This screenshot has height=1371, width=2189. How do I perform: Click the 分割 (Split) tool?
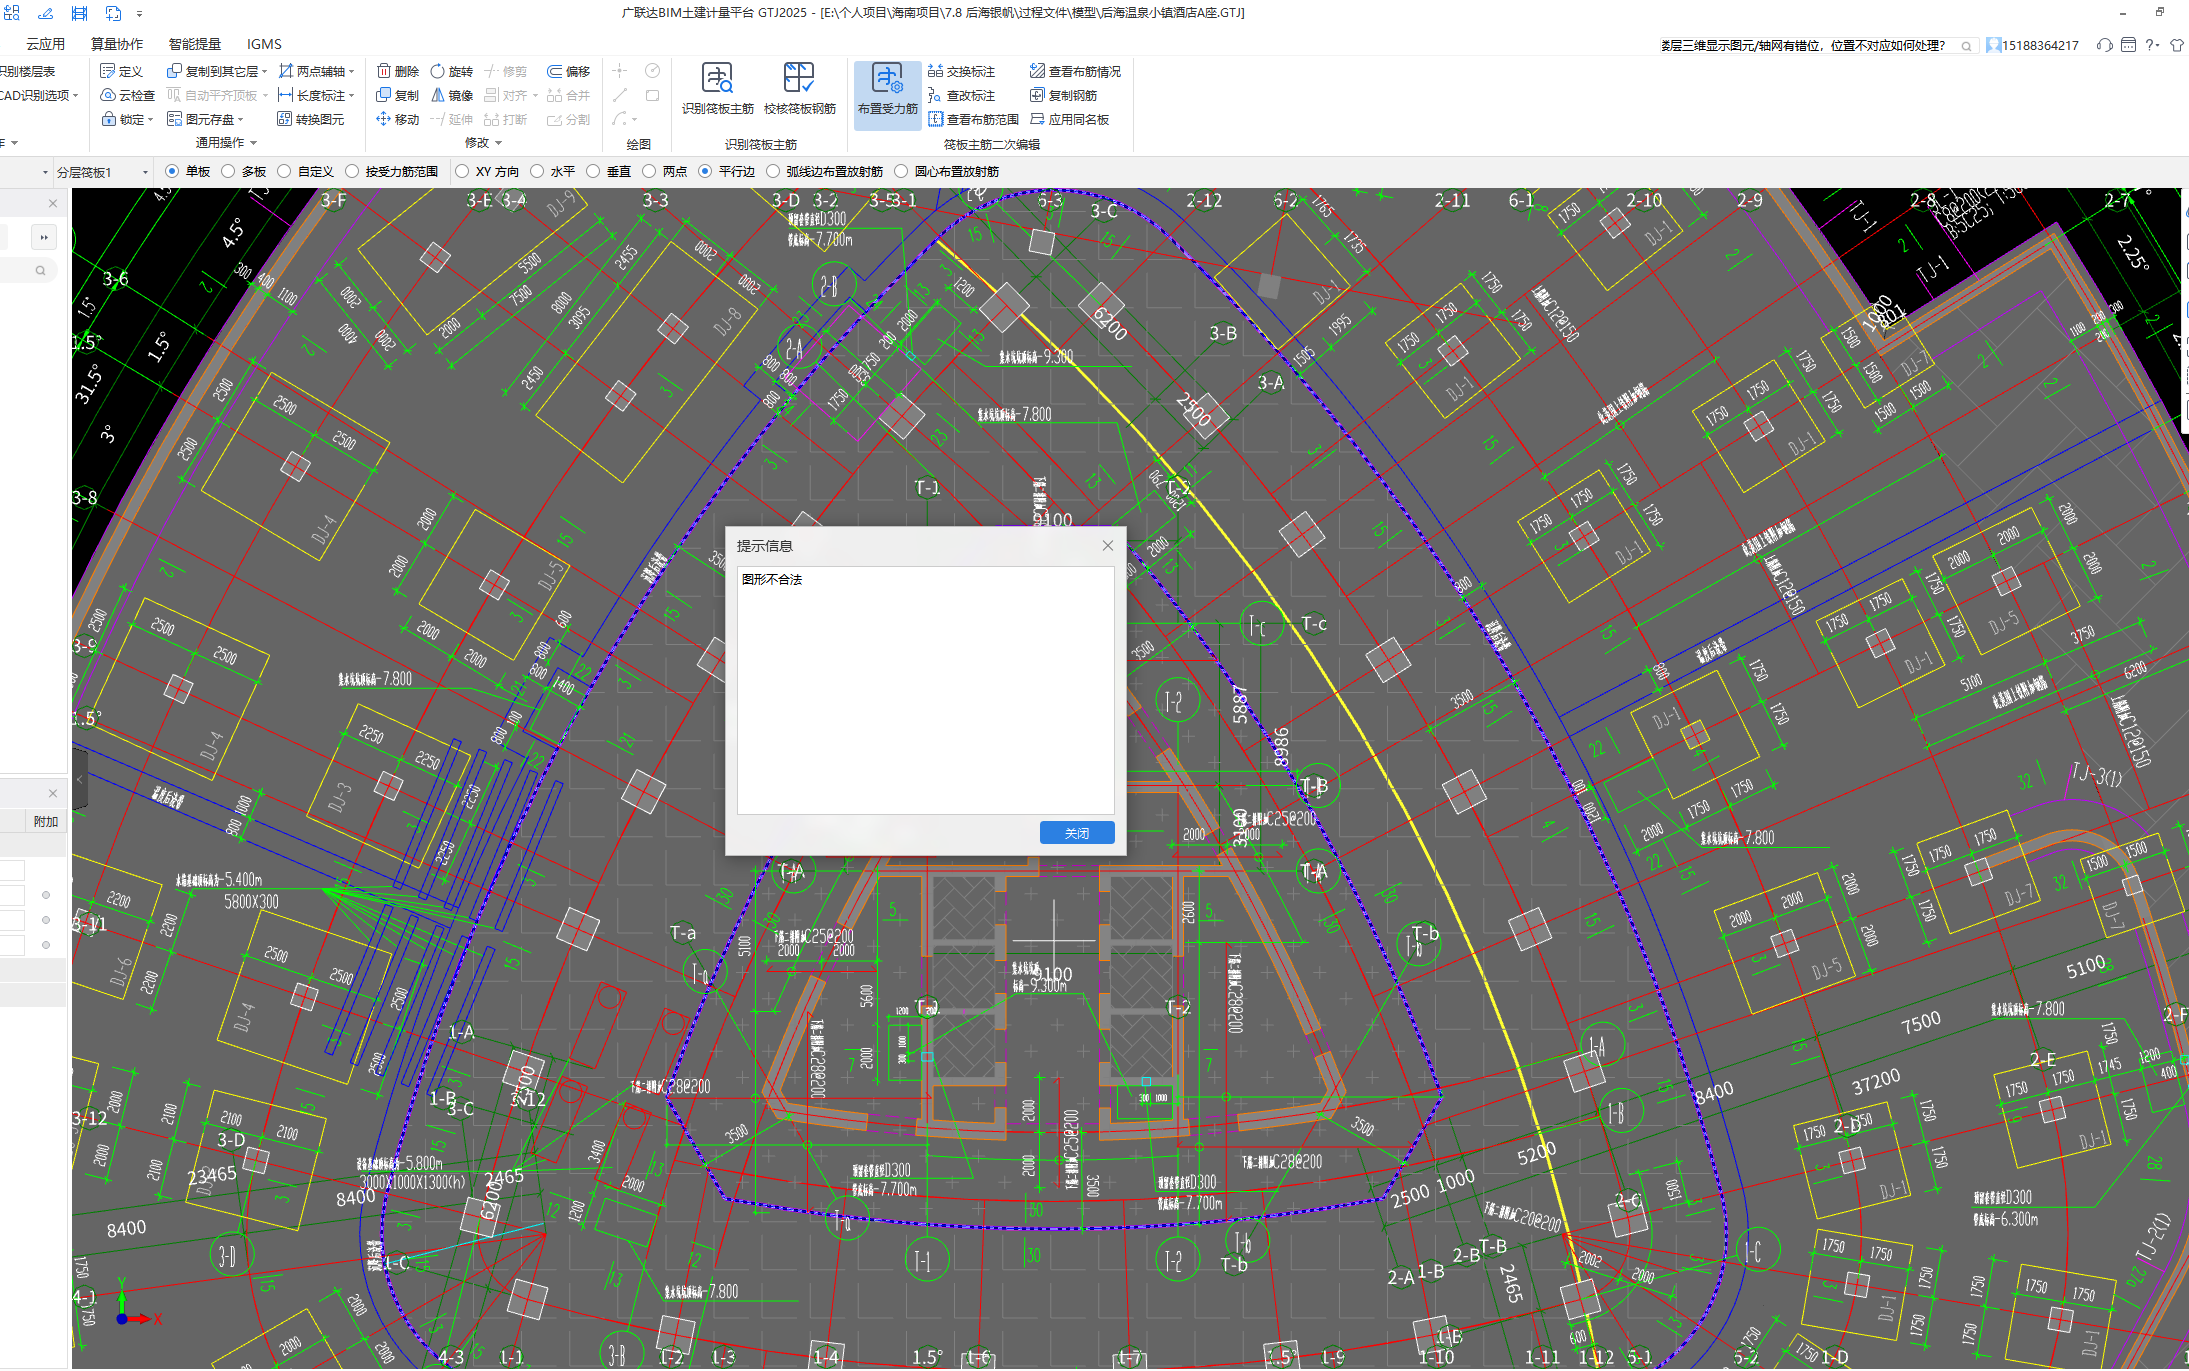568,119
